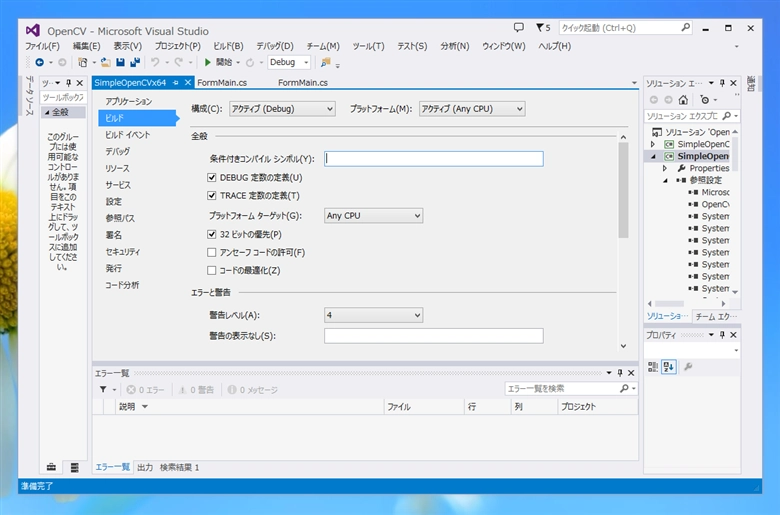Screen dimensions: 780x515
Task: Open the ツール(T) menu
Action: (368, 46)
